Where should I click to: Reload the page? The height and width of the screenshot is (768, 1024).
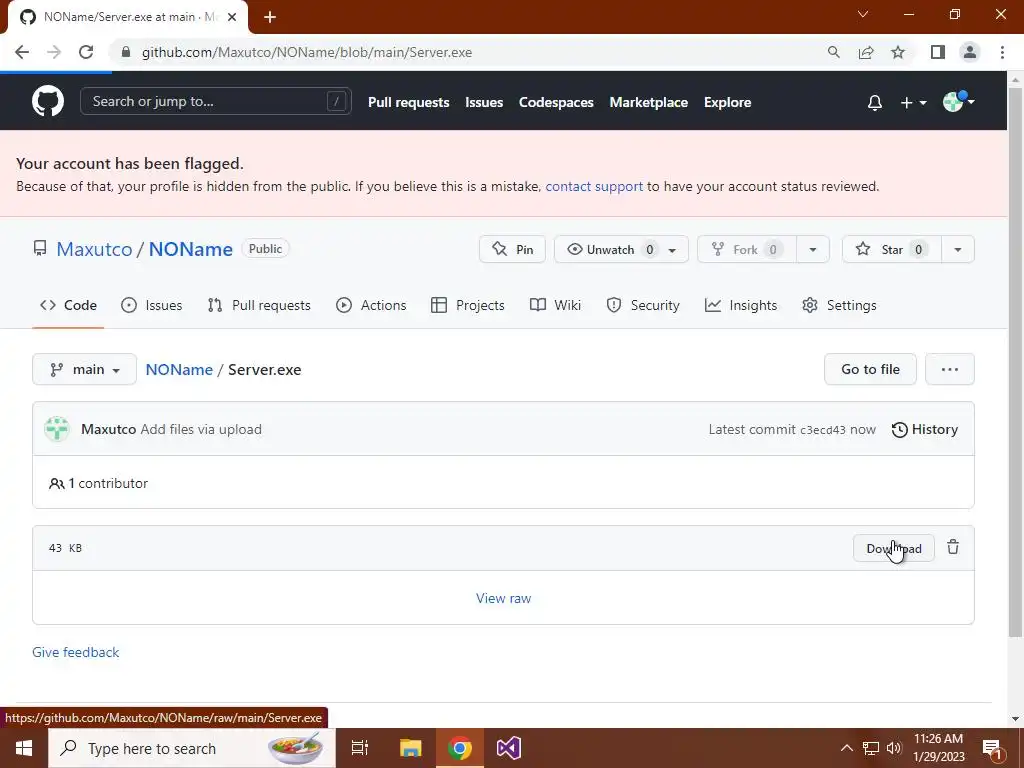click(x=86, y=52)
